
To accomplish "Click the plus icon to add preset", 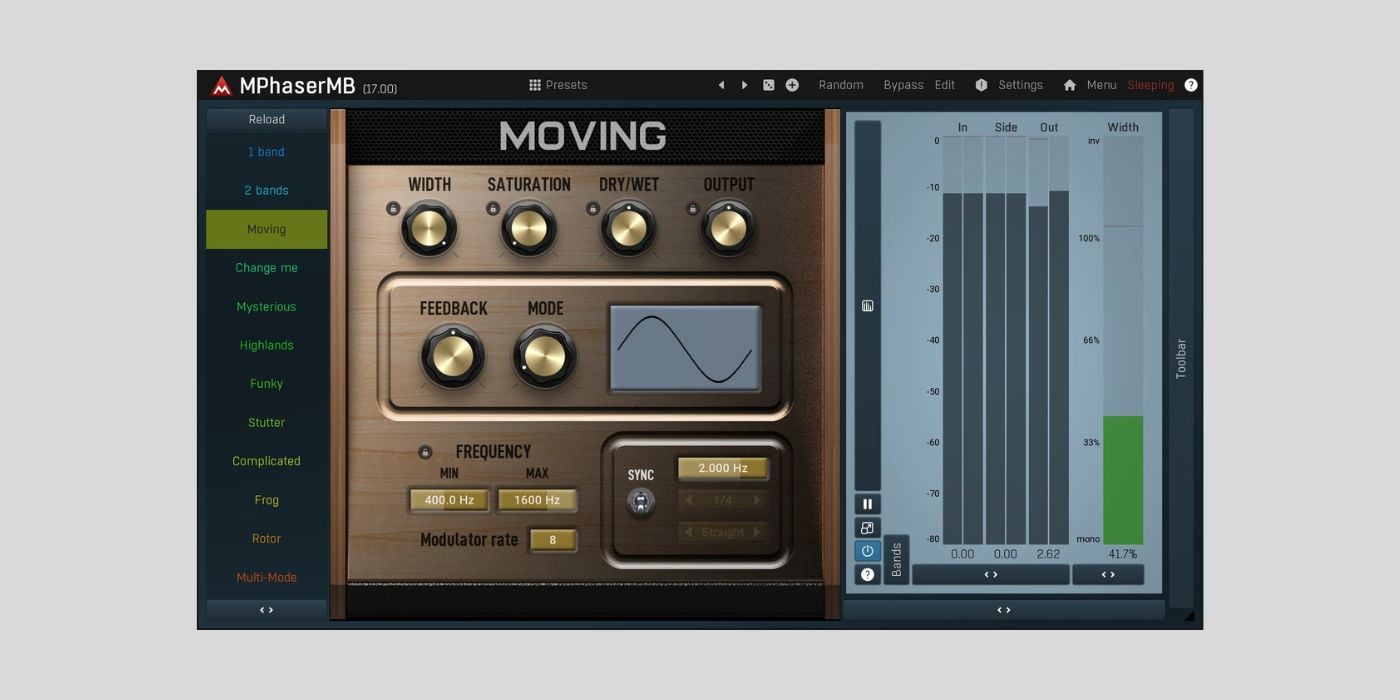I will tap(791, 85).
